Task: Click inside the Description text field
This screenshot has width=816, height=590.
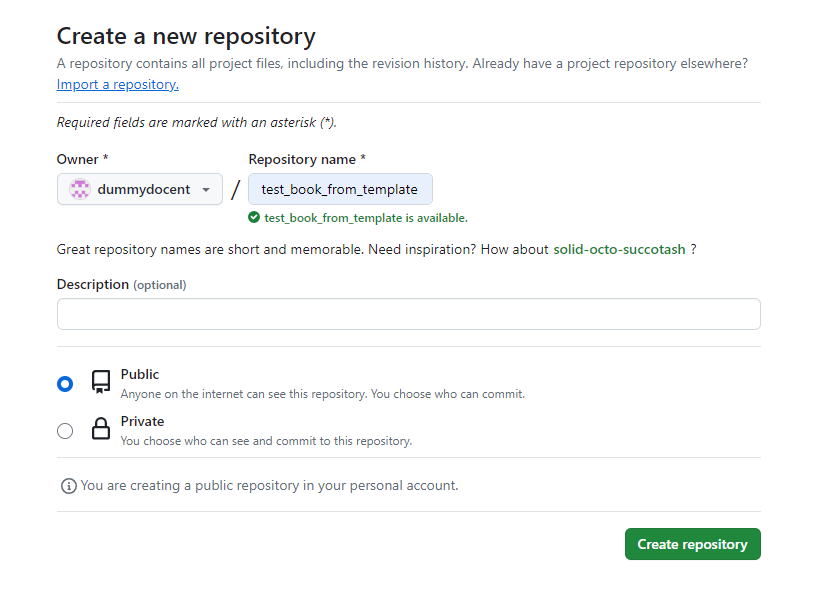Action: point(408,313)
